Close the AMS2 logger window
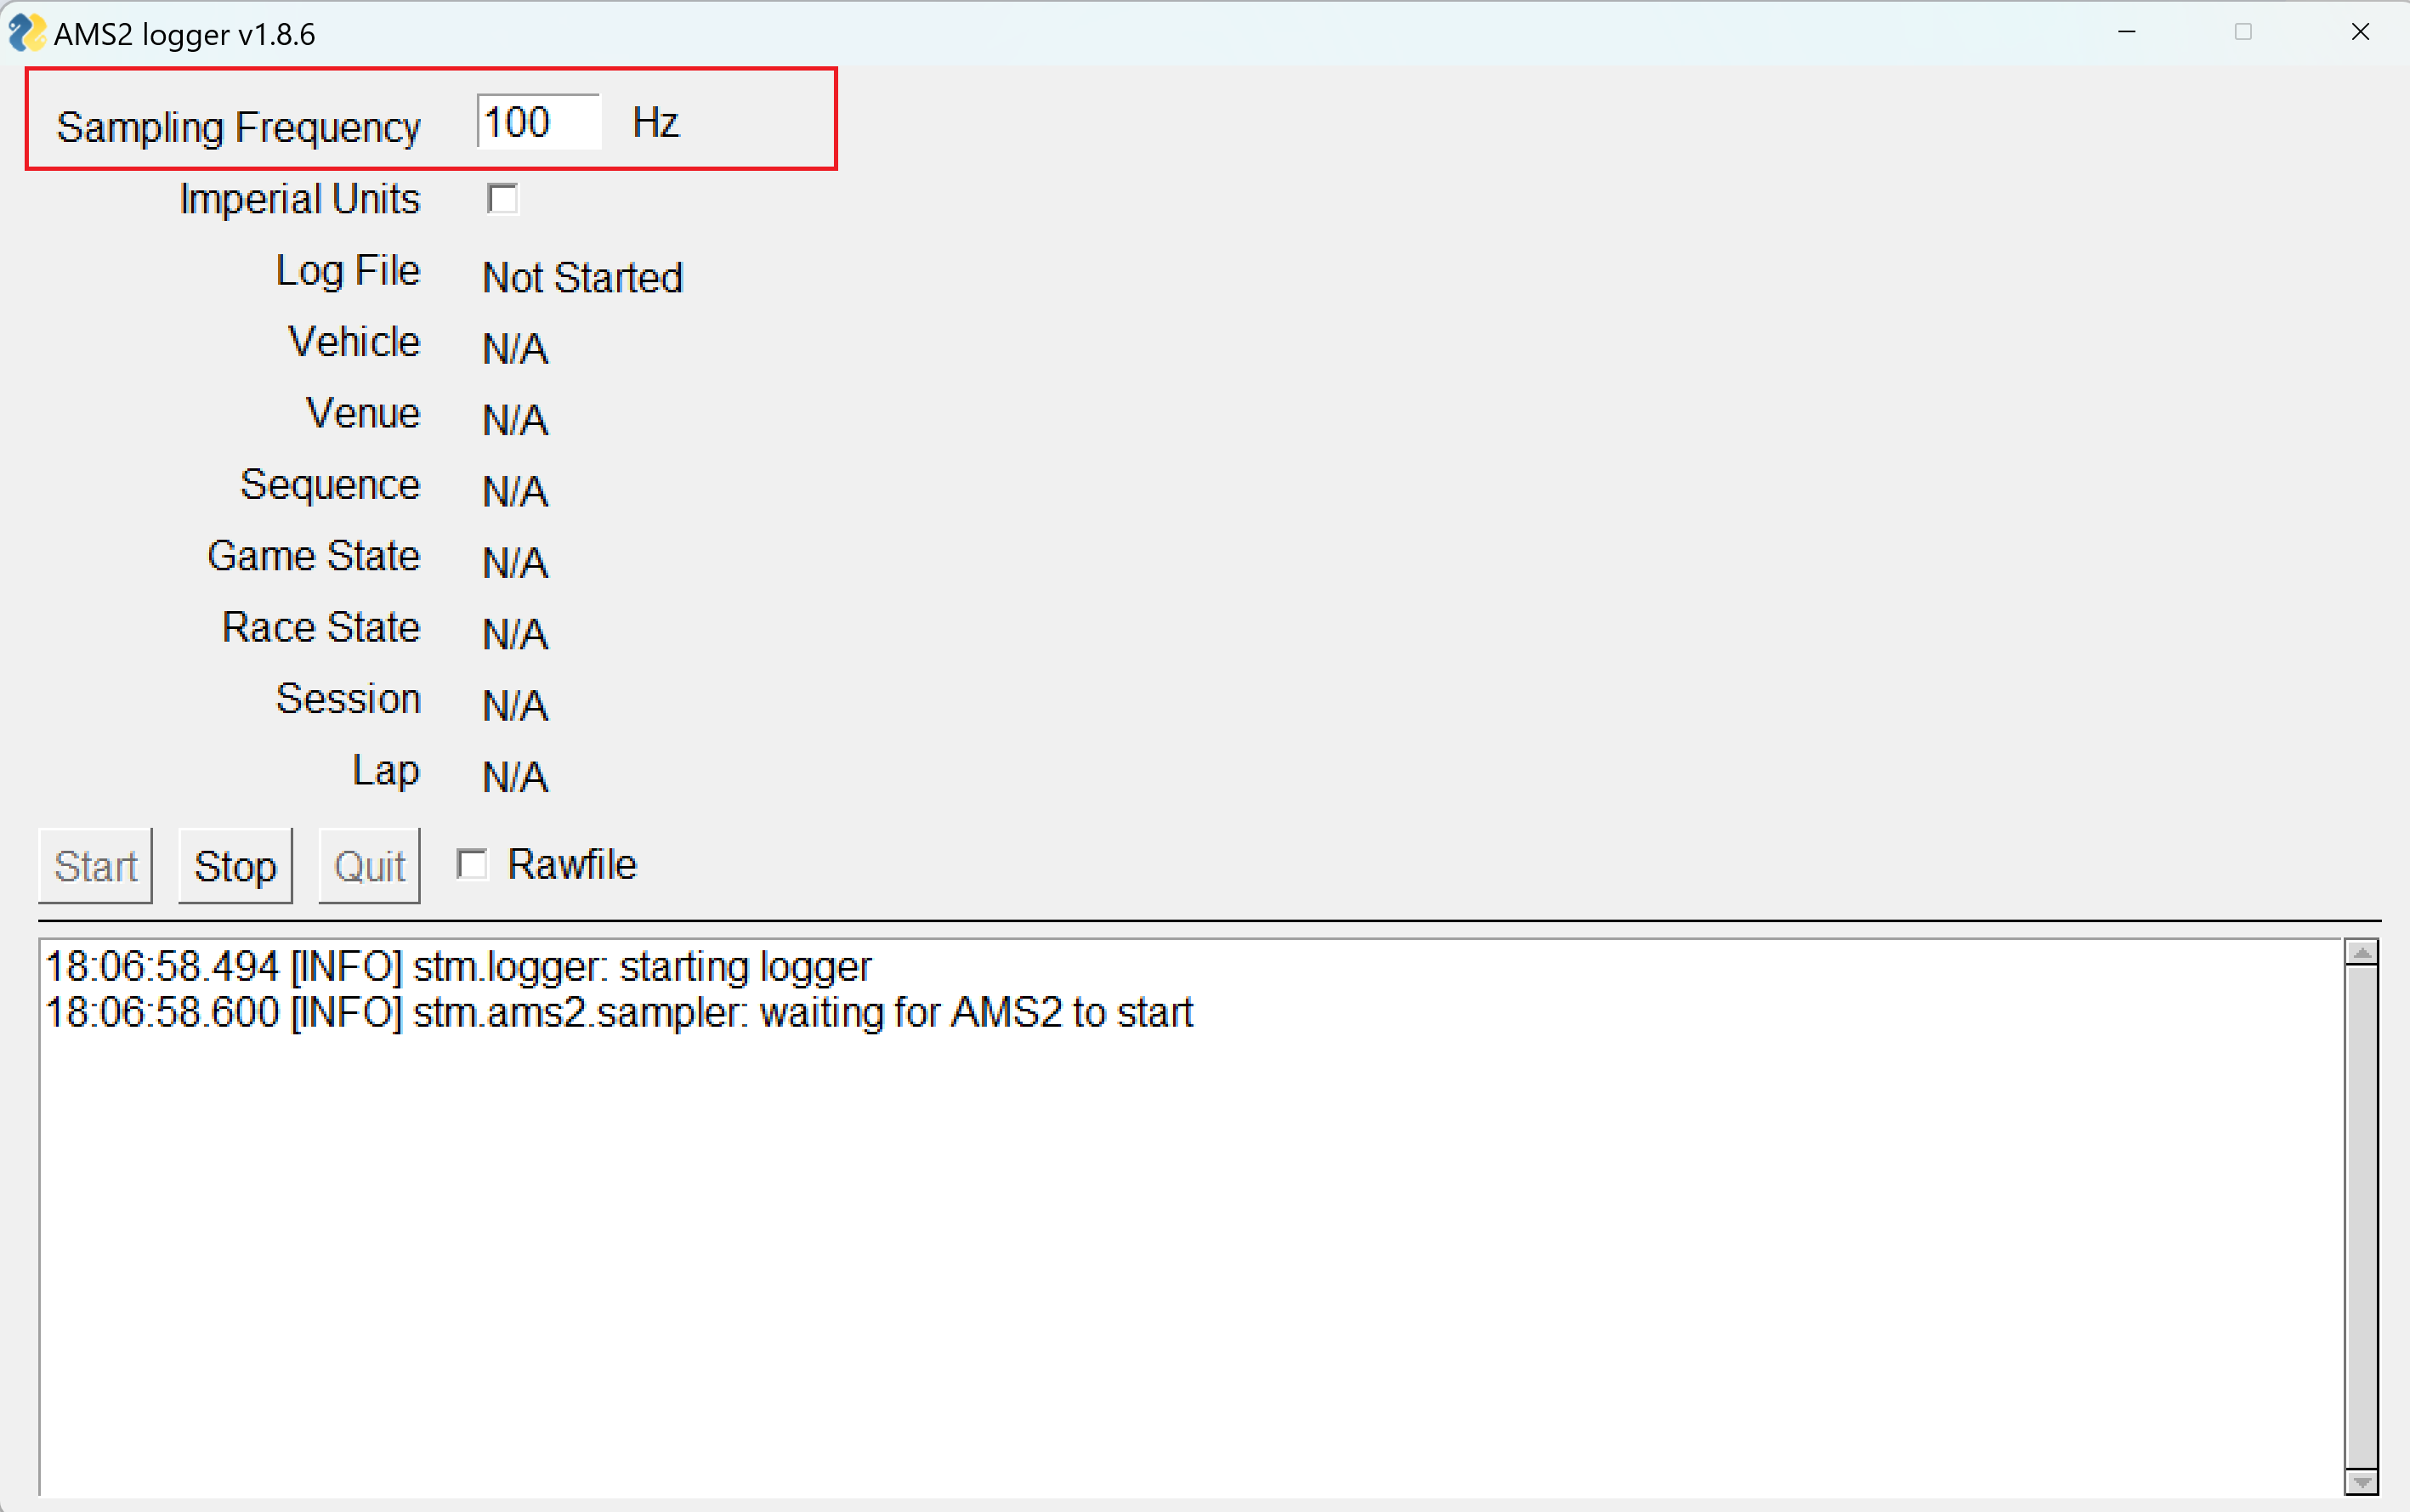2410x1512 pixels. [2360, 32]
